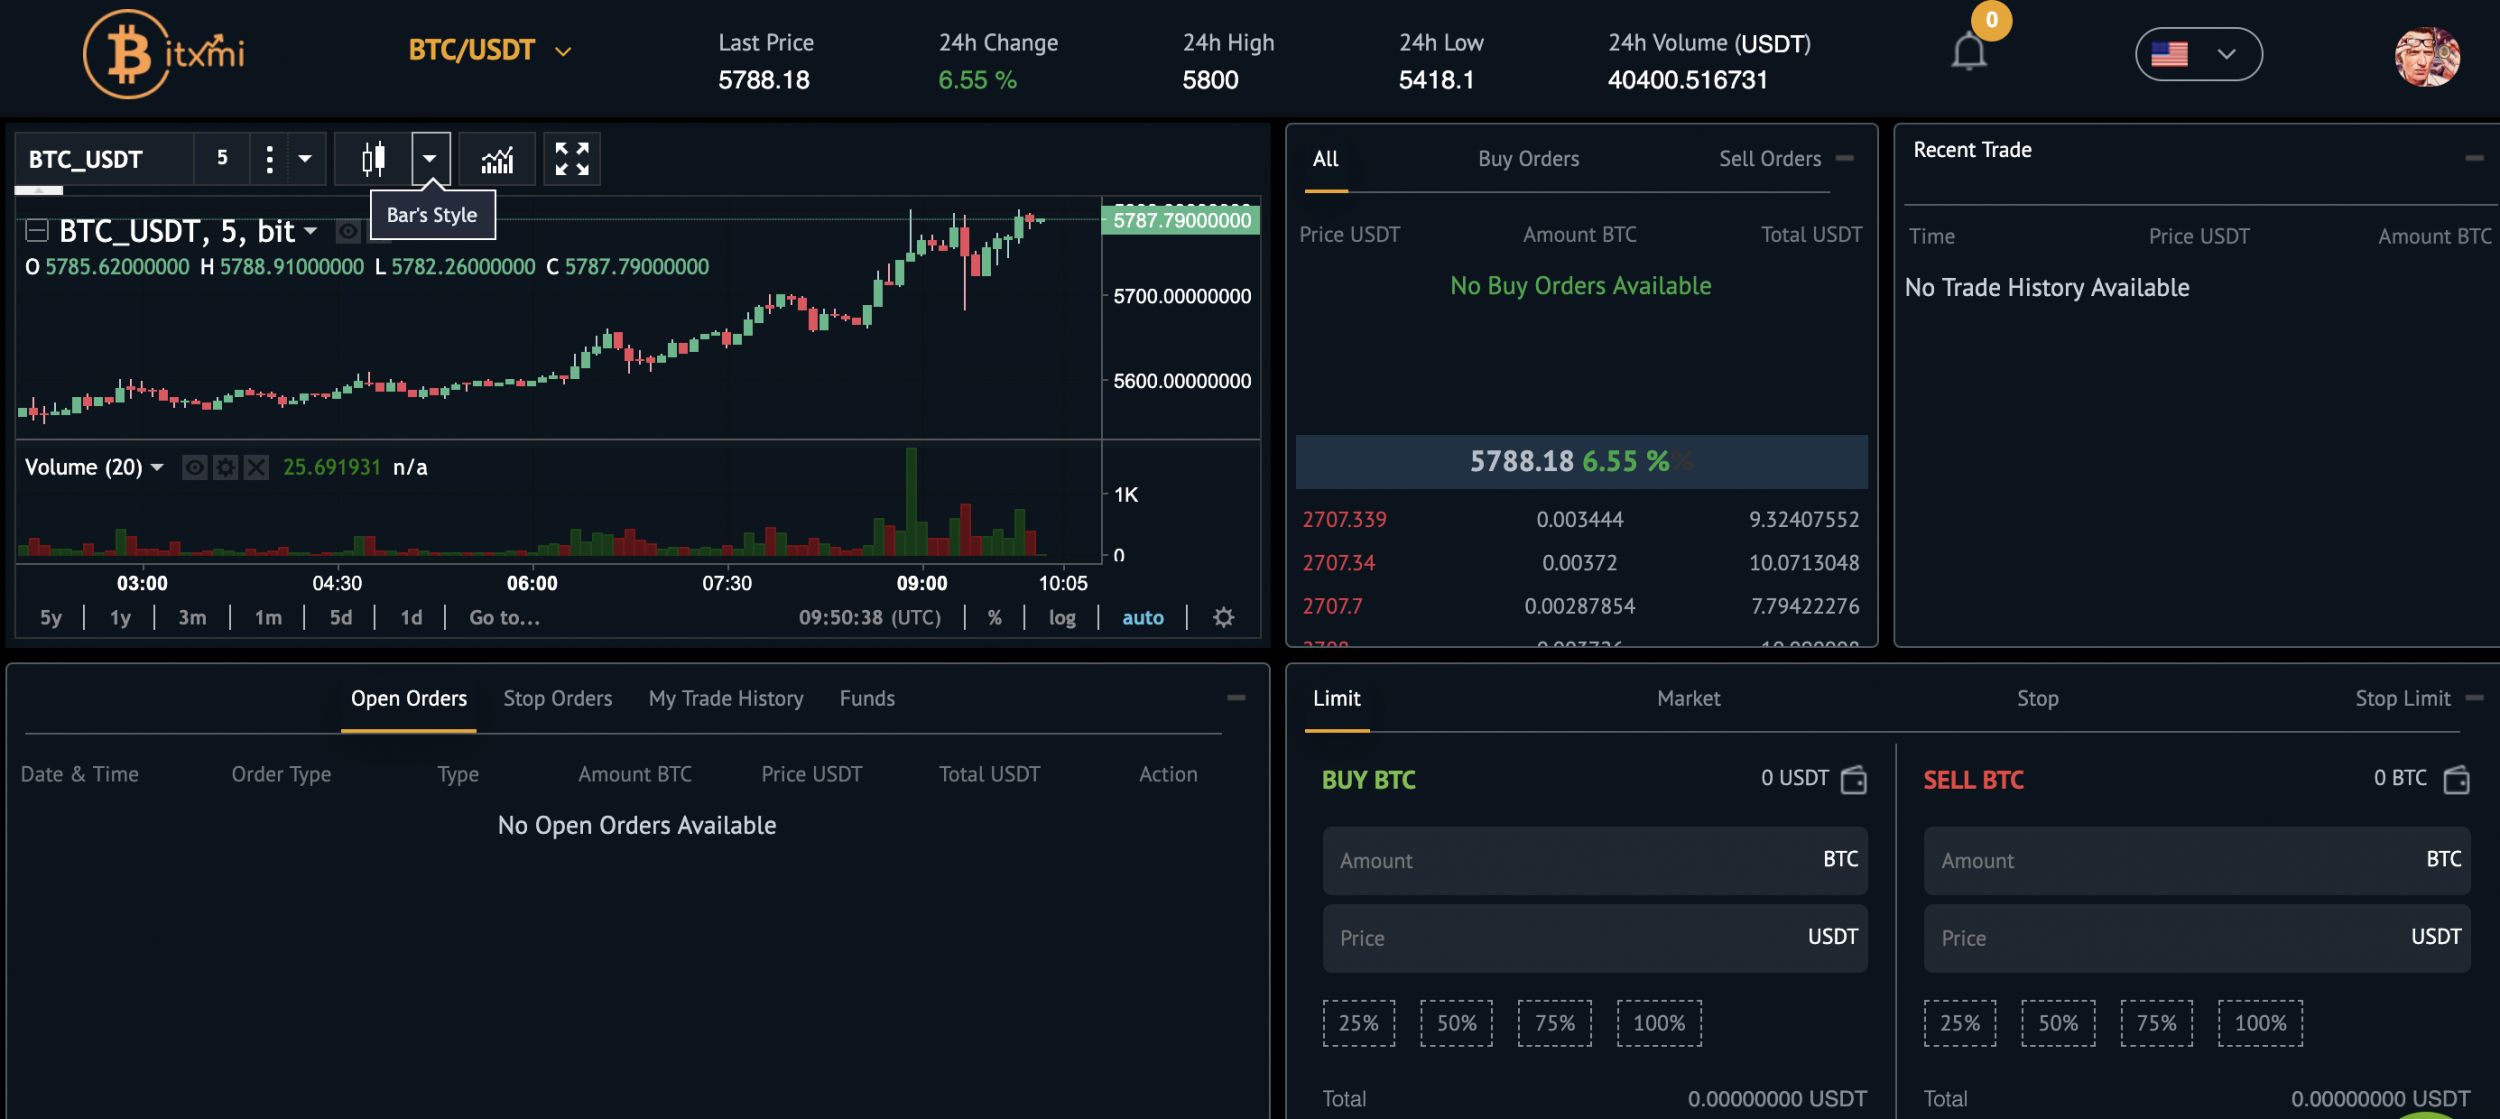This screenshot has width=2500, height=1119.
Task: Toggle log scale mode
Action: point(1062,618)
